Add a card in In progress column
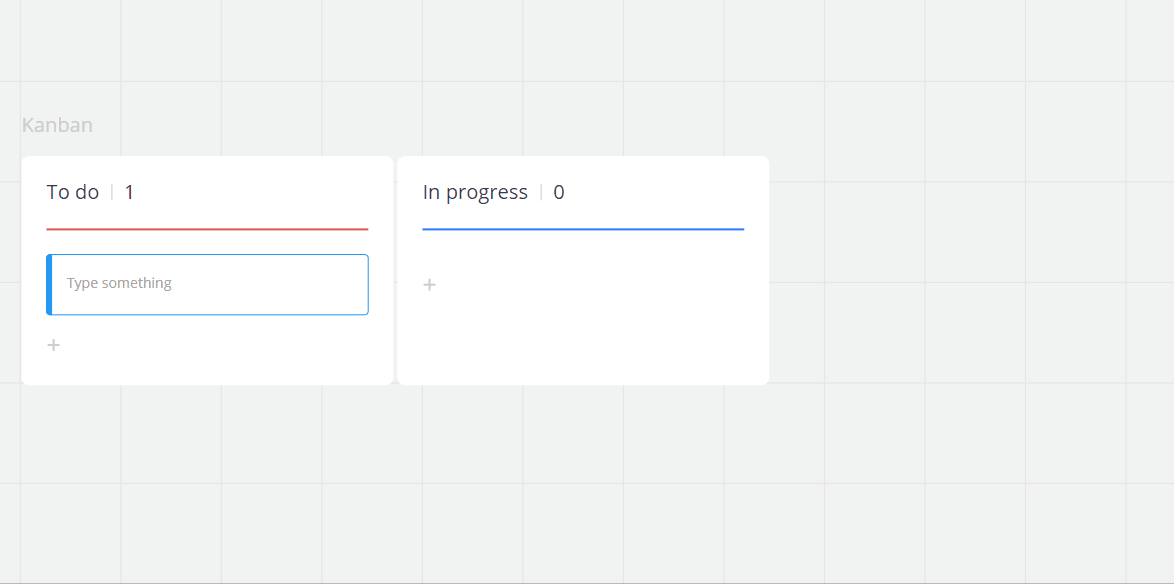Screen dimensions: 1174x584 (429, 285)
